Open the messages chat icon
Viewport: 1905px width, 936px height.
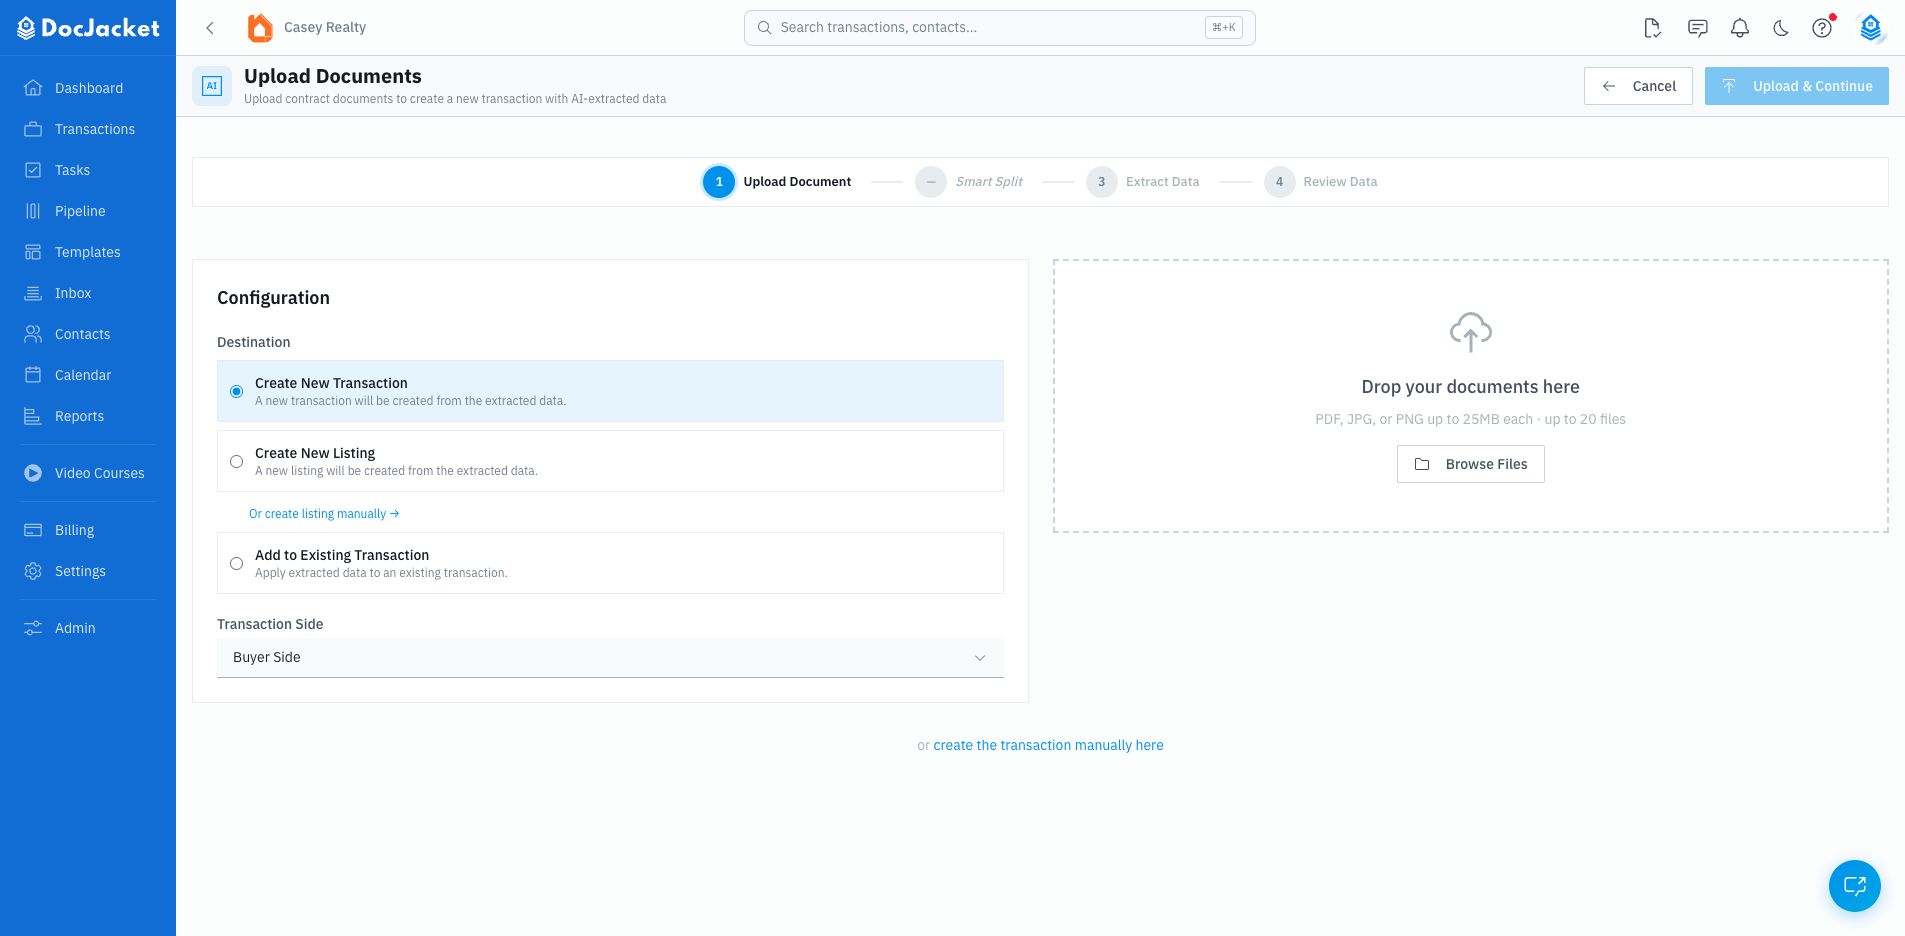pos(1697,28)
